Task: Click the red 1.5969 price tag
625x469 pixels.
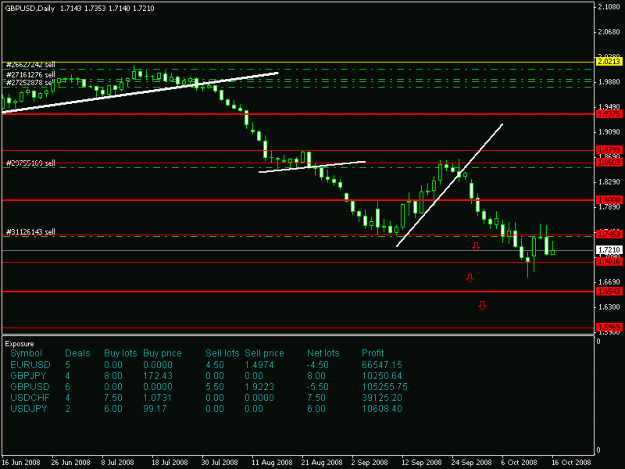Action: click(609, 327)
